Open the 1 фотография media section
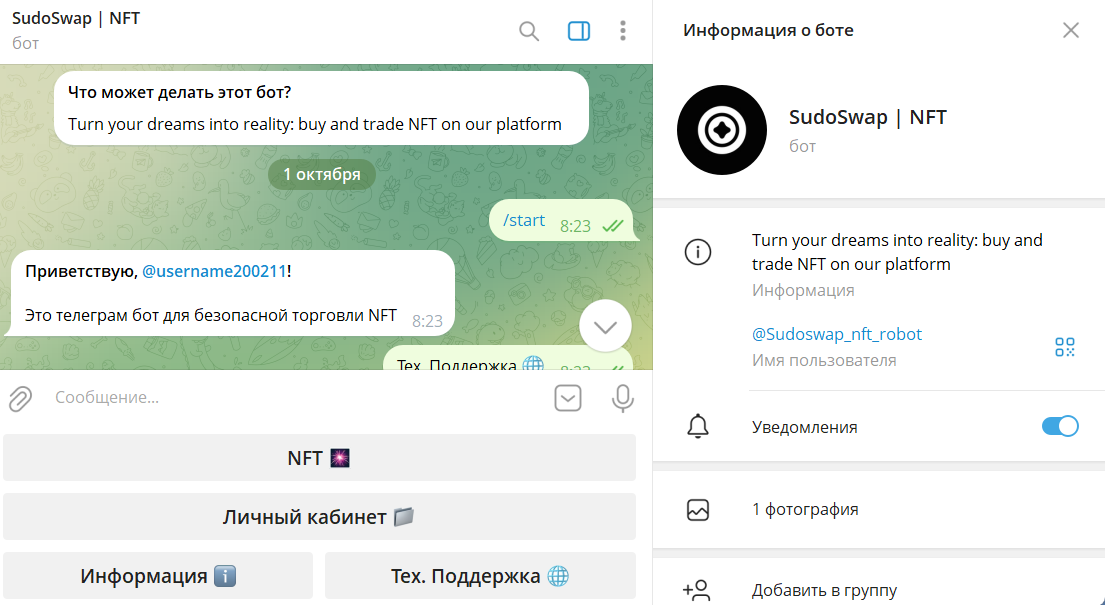 805,509
